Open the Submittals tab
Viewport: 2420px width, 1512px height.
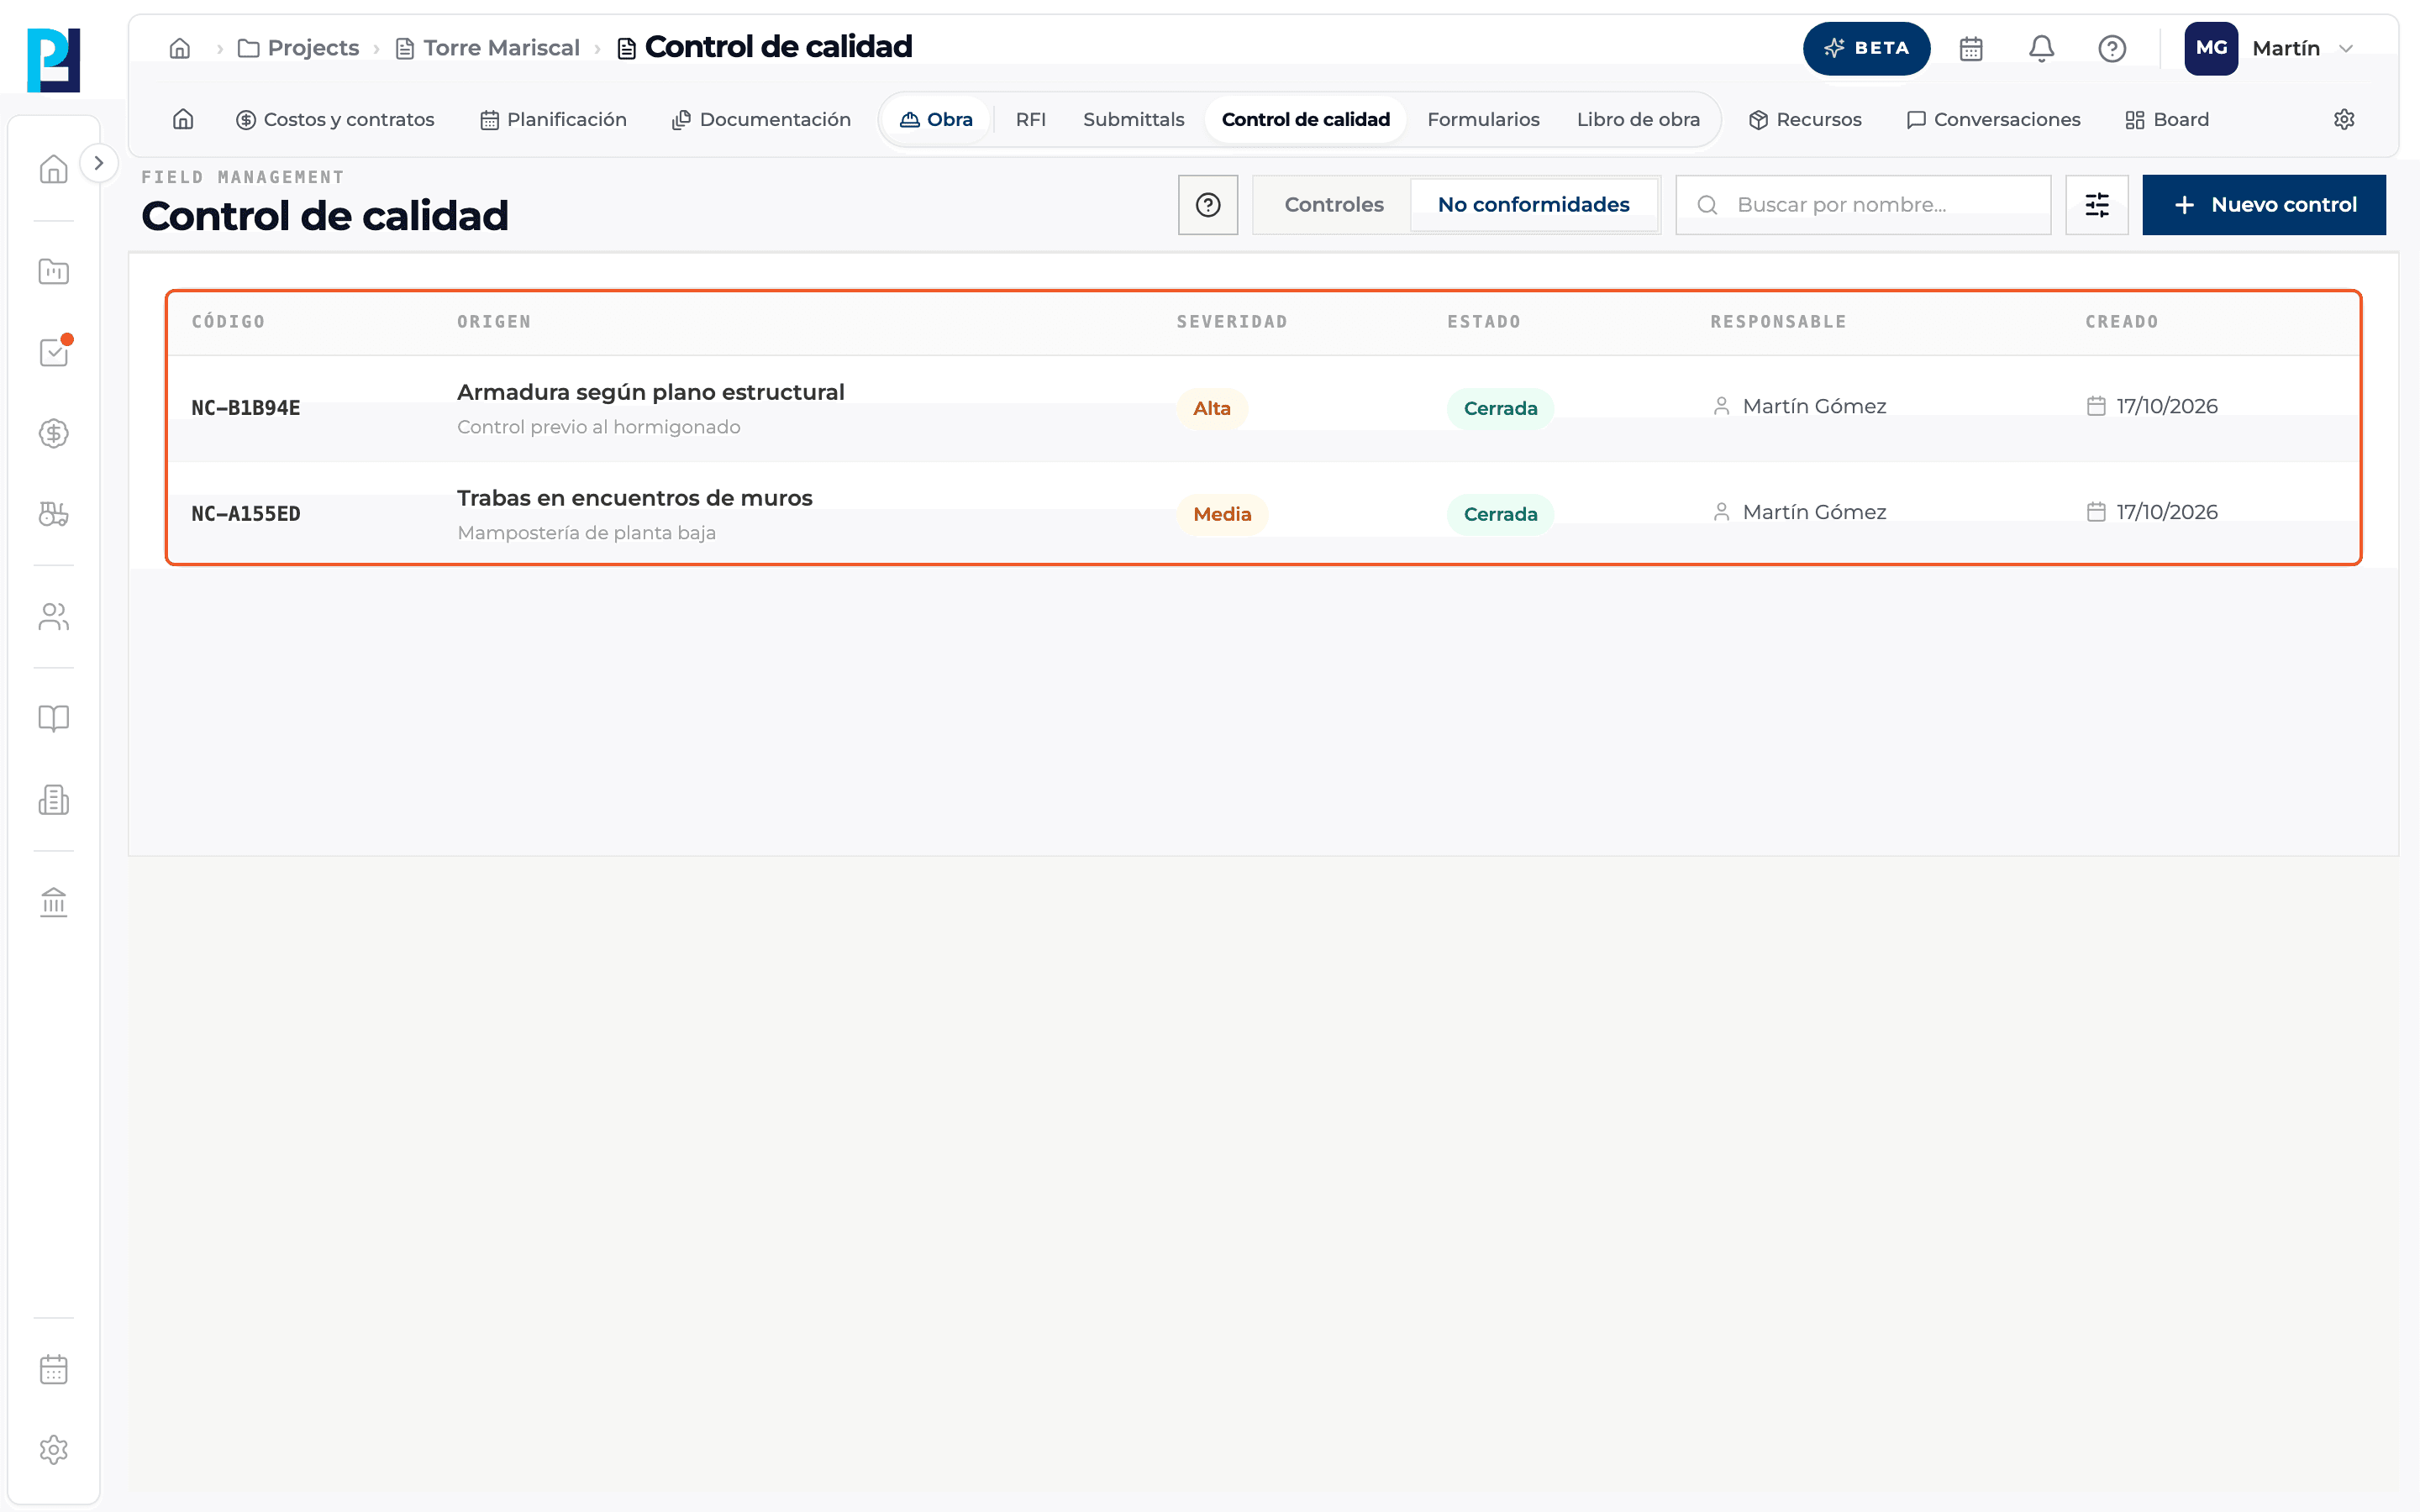1133,119
